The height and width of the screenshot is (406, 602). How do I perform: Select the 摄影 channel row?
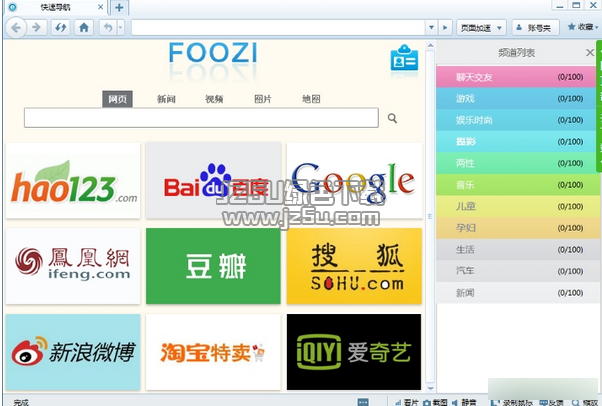tap(516, 141)
